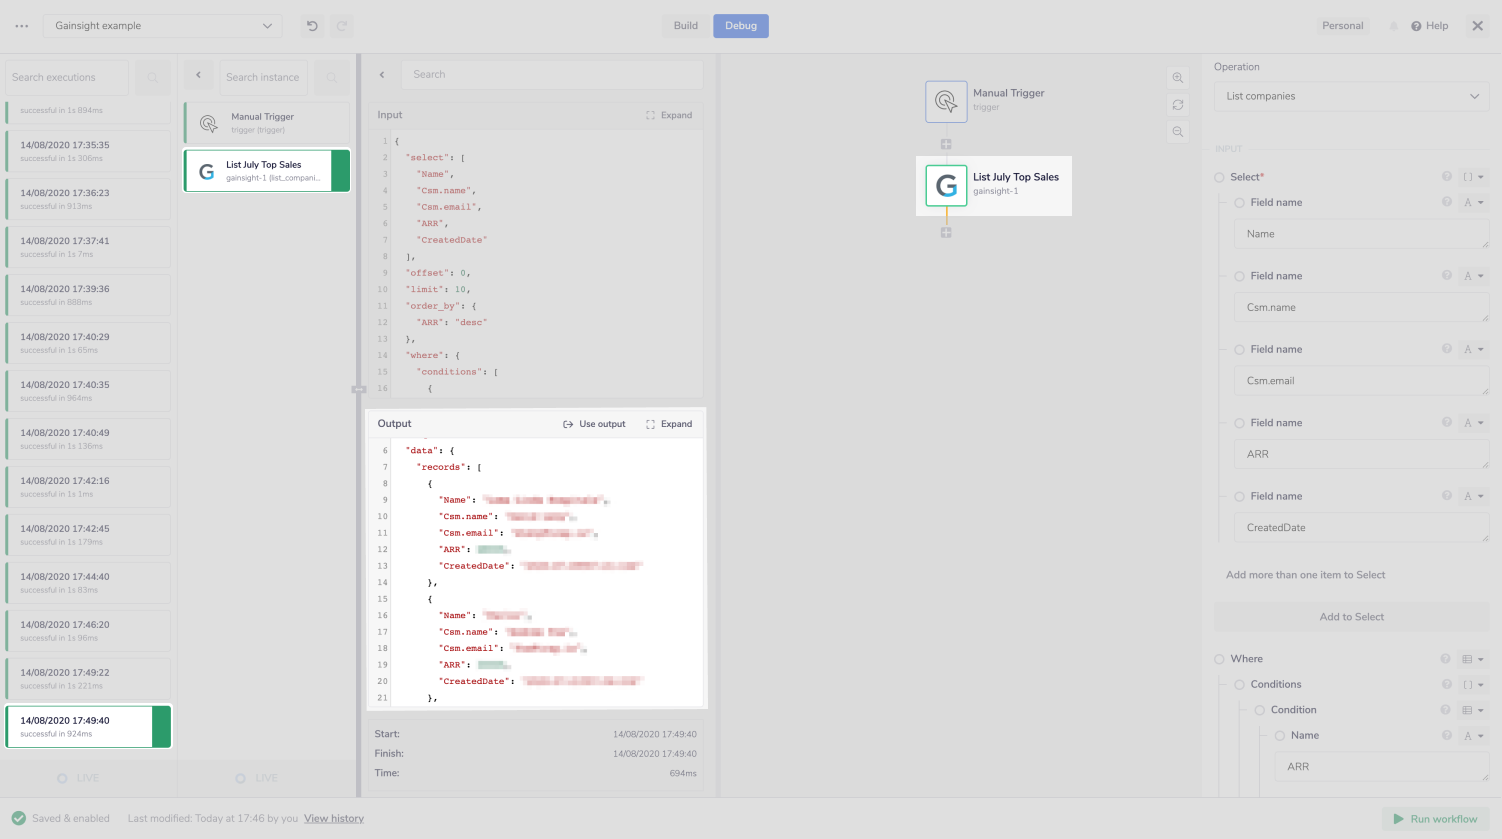
Task: Click the Gainsight G node on the canvas
Action: (x=946, y=185)
